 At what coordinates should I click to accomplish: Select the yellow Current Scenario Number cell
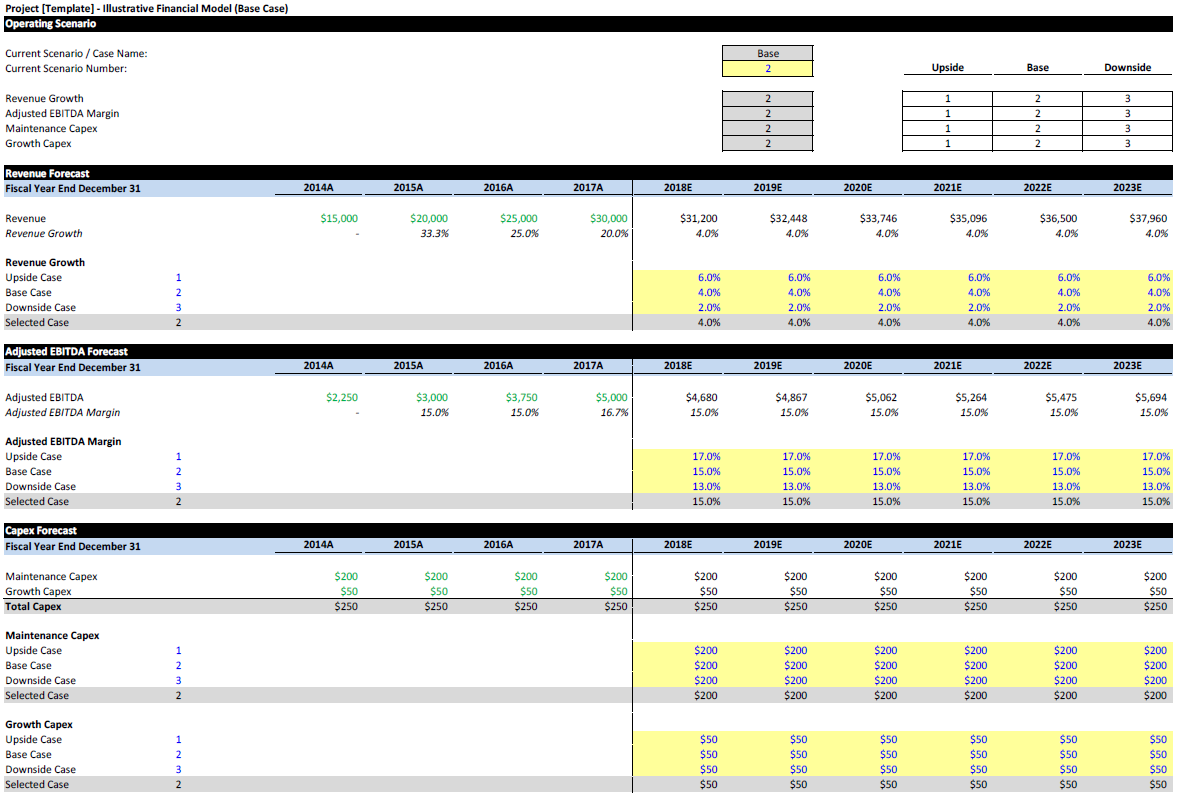pyautogui.click(x=767, y=68)
